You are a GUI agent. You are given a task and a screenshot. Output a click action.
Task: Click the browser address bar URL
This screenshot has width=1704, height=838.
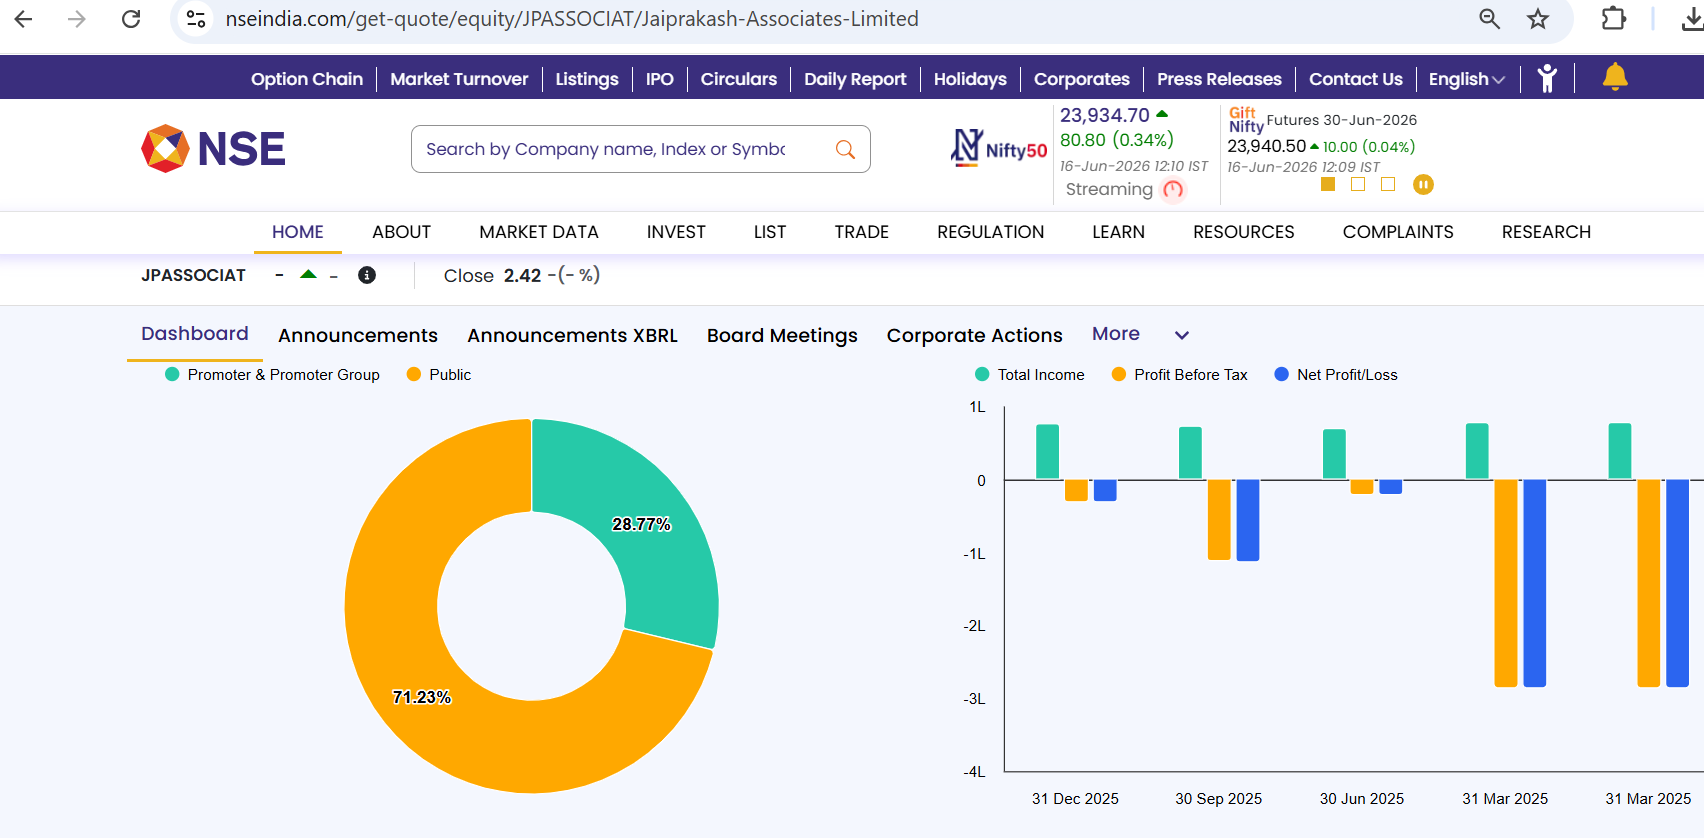(572, 19)
